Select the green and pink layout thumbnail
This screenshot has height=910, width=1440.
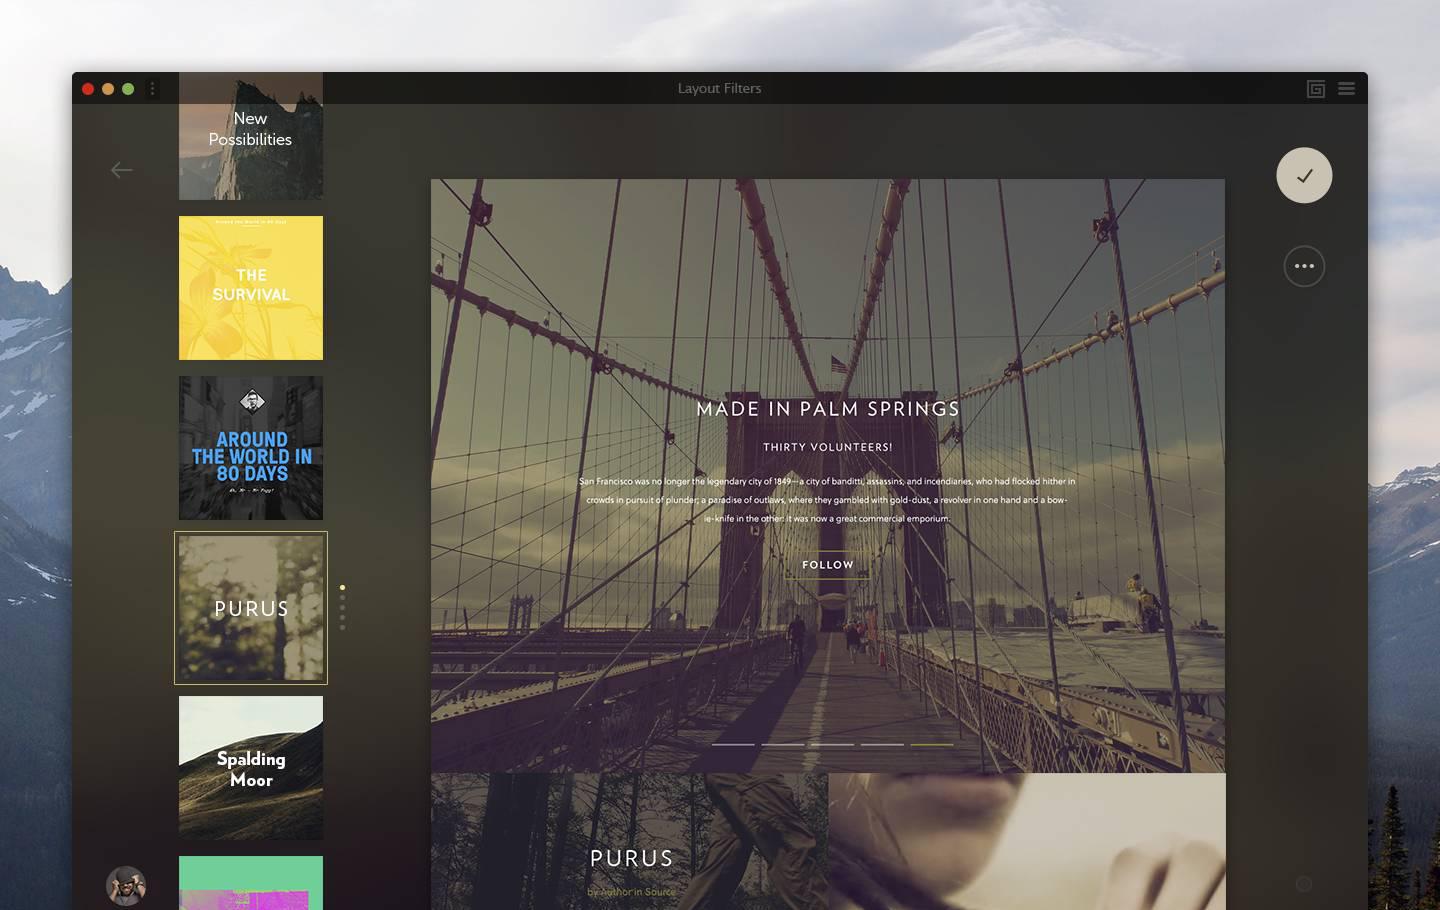coord(251,883)
